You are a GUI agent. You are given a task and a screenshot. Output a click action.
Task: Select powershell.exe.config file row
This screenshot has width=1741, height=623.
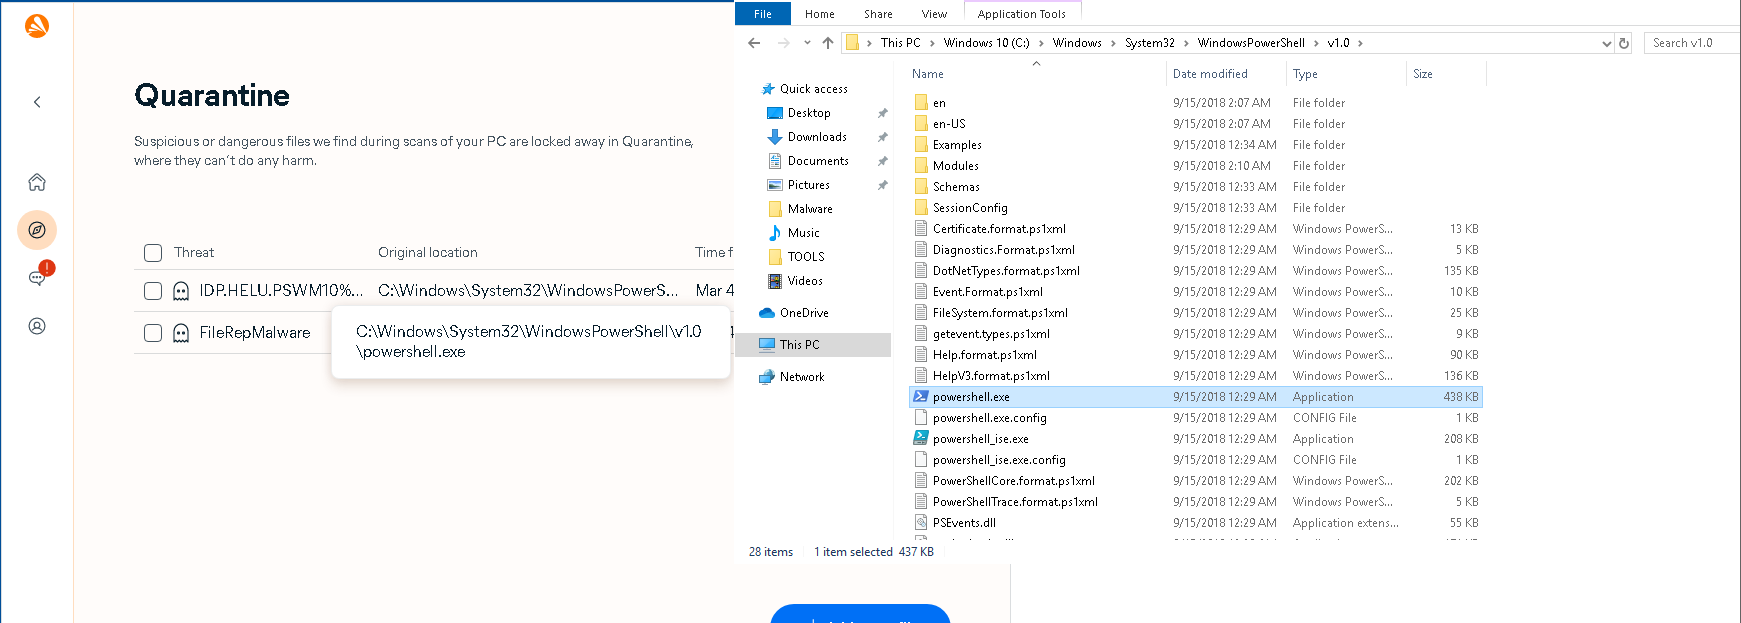pos(1196,418)
